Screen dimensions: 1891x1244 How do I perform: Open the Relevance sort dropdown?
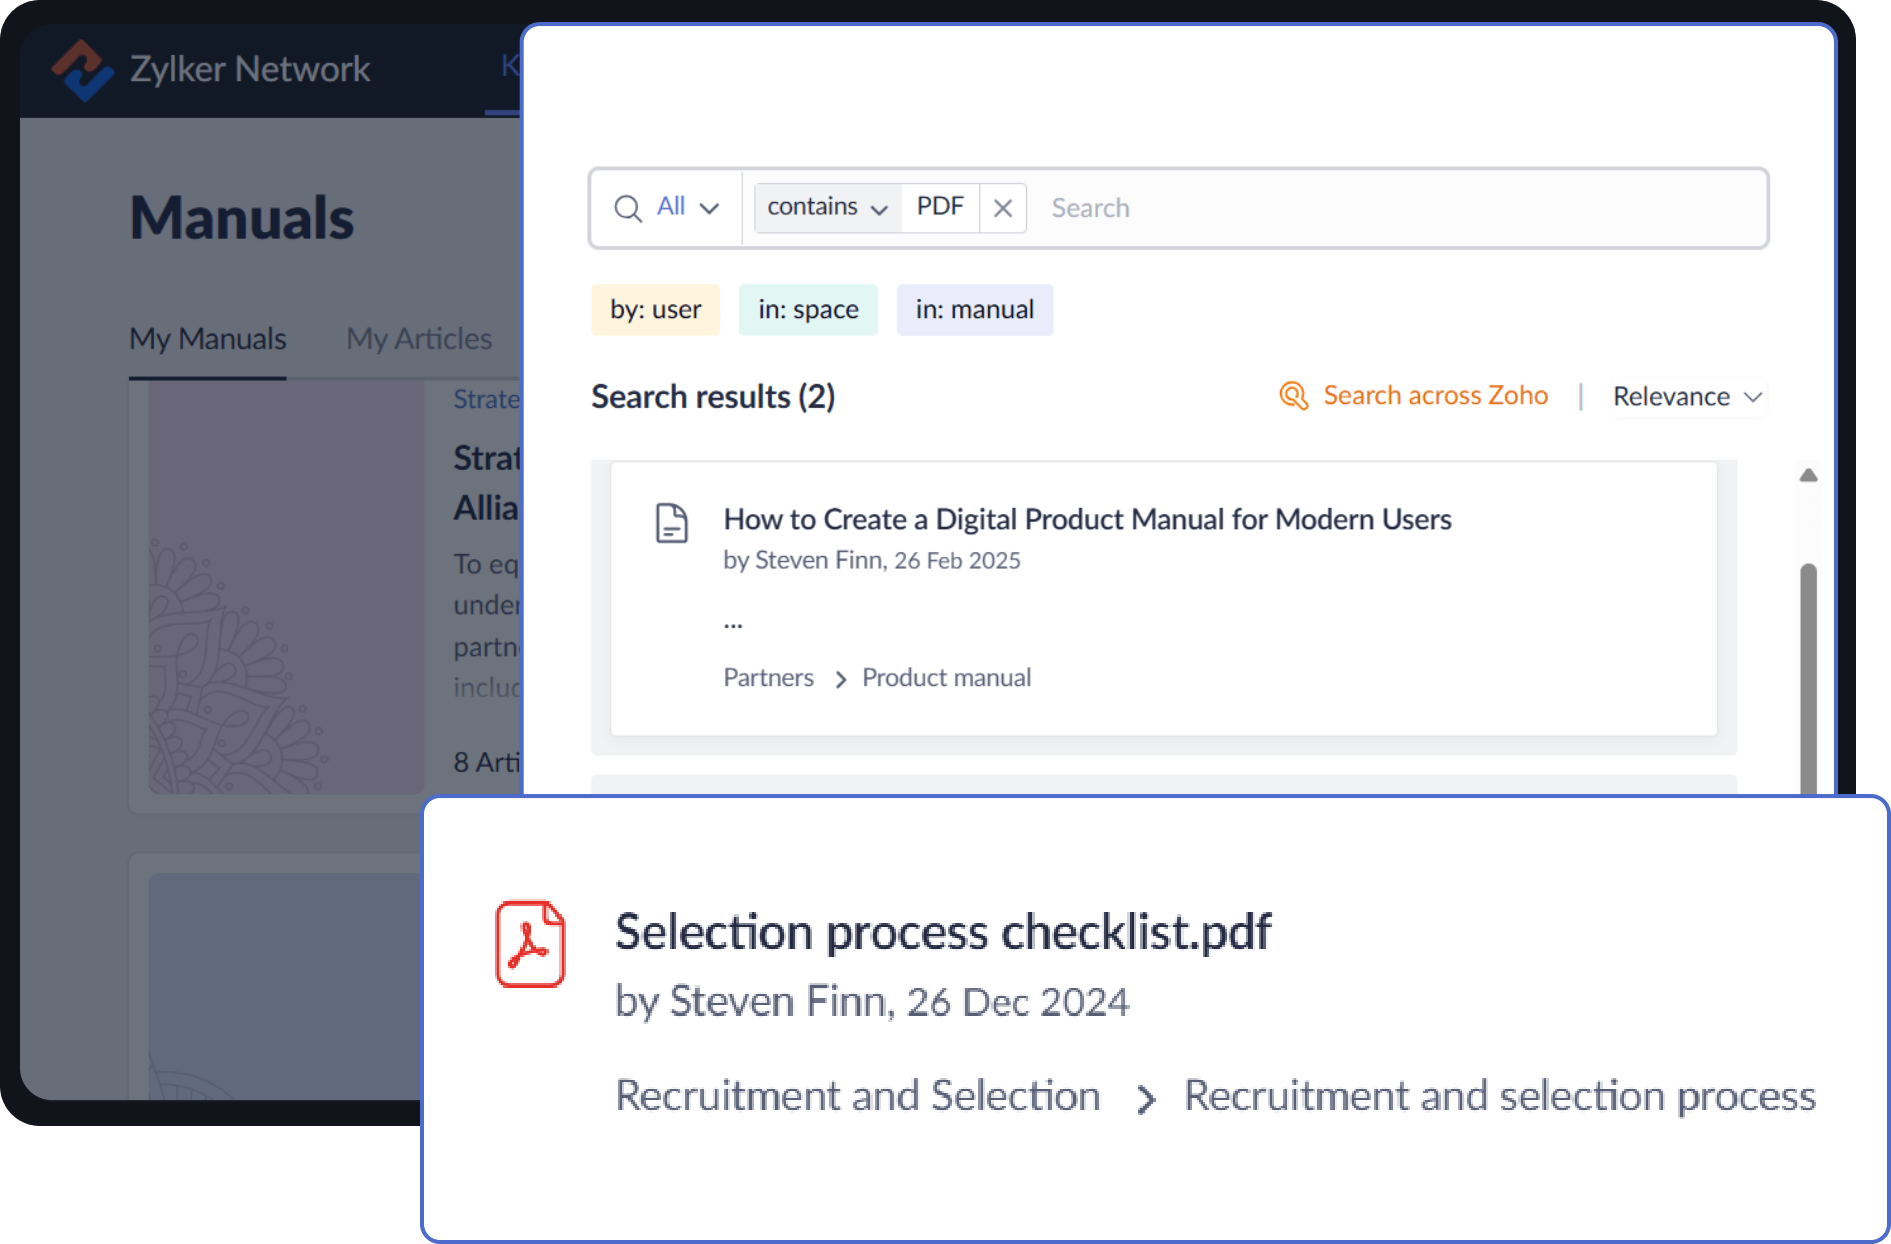(1686, 396)
